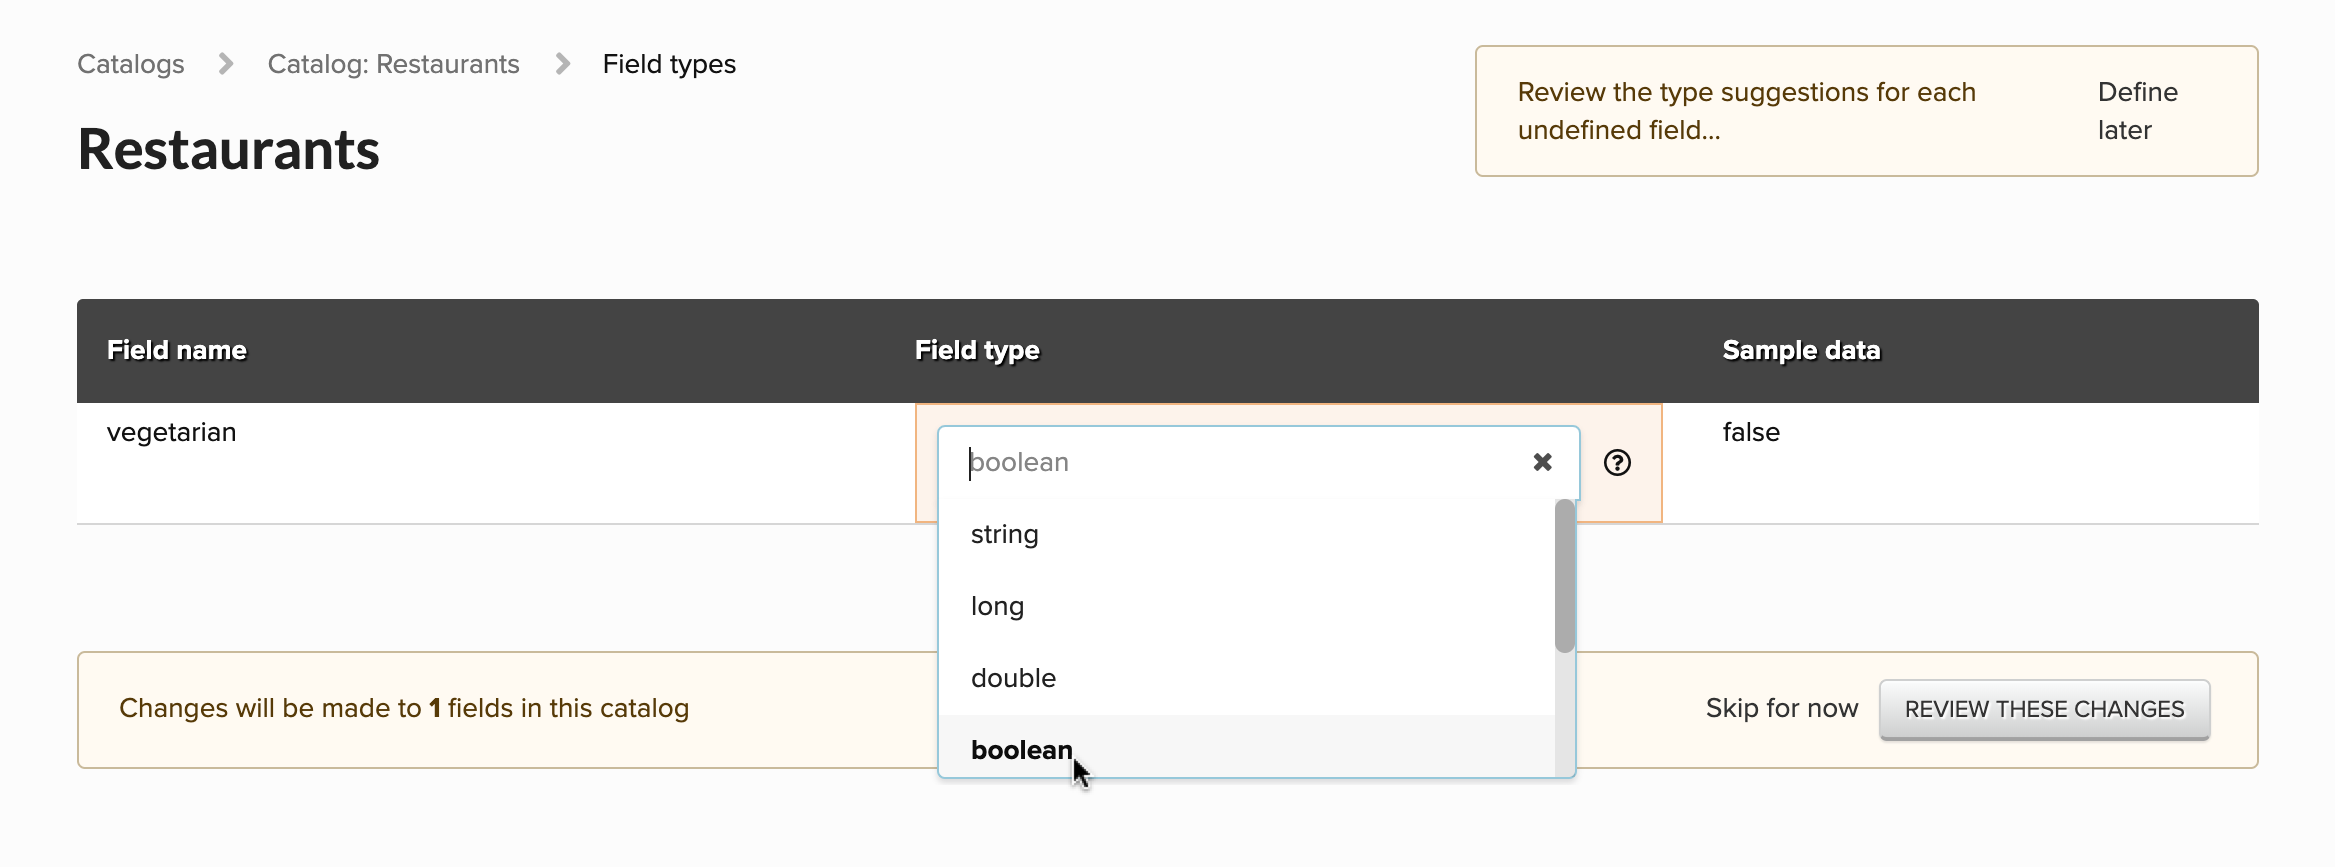Click the Review These Changes button
Viewport: 2335px width, 867px height.
pyautogui.click(x=2044, y=709)
